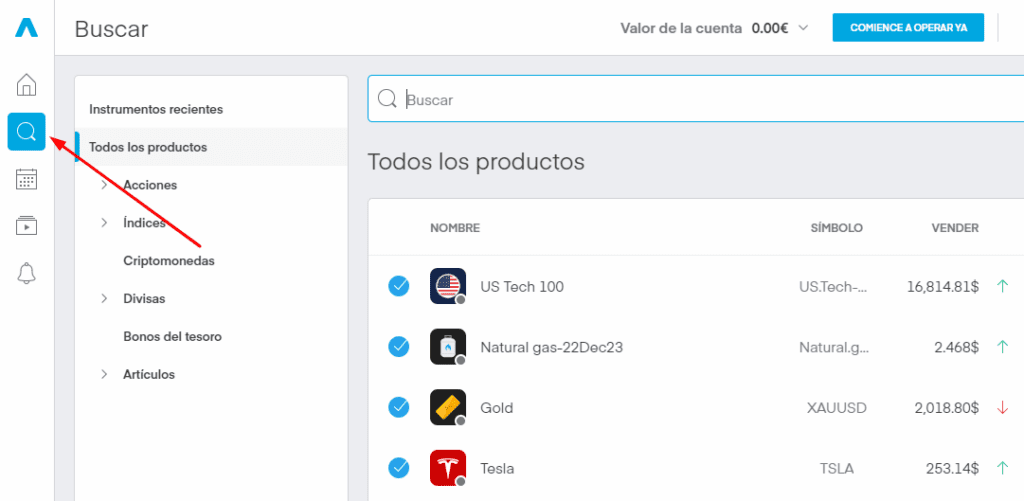The height and width of the screenshot is (501, 1024).
Task: Click the blue brand logo at top left
Action: [27, 27]
